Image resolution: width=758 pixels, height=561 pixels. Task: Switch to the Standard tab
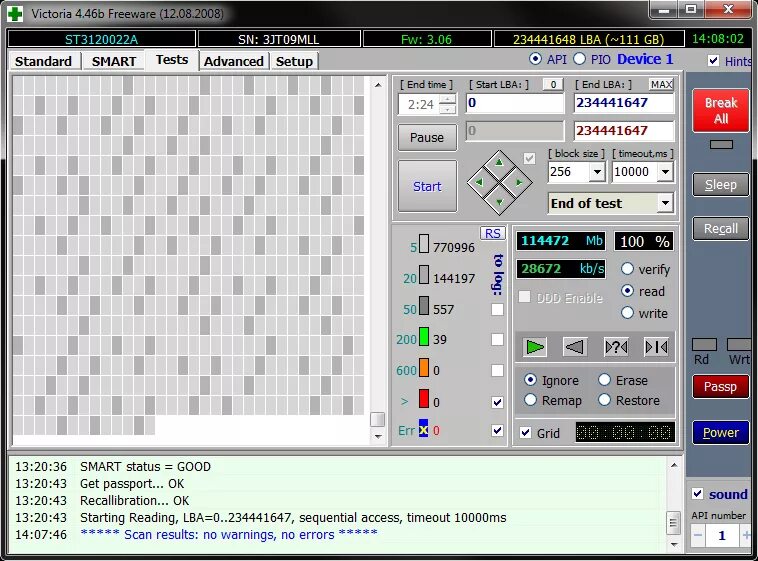[x=43, y=61]
